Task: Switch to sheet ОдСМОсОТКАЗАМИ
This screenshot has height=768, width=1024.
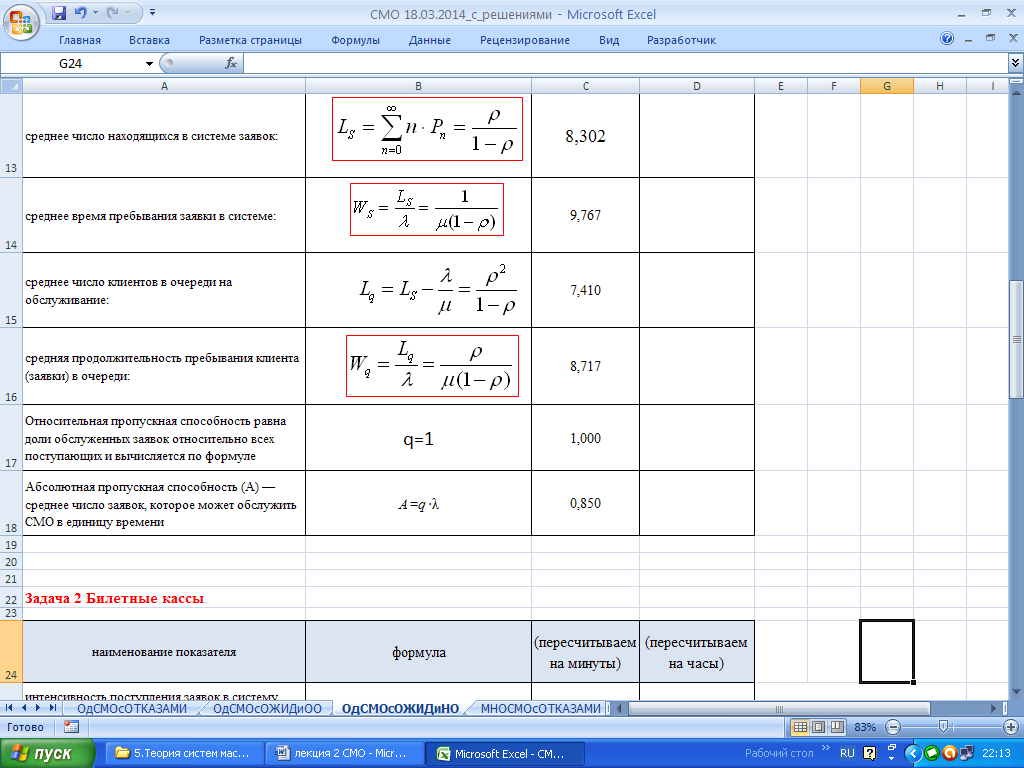Action: tap(131, 709)
